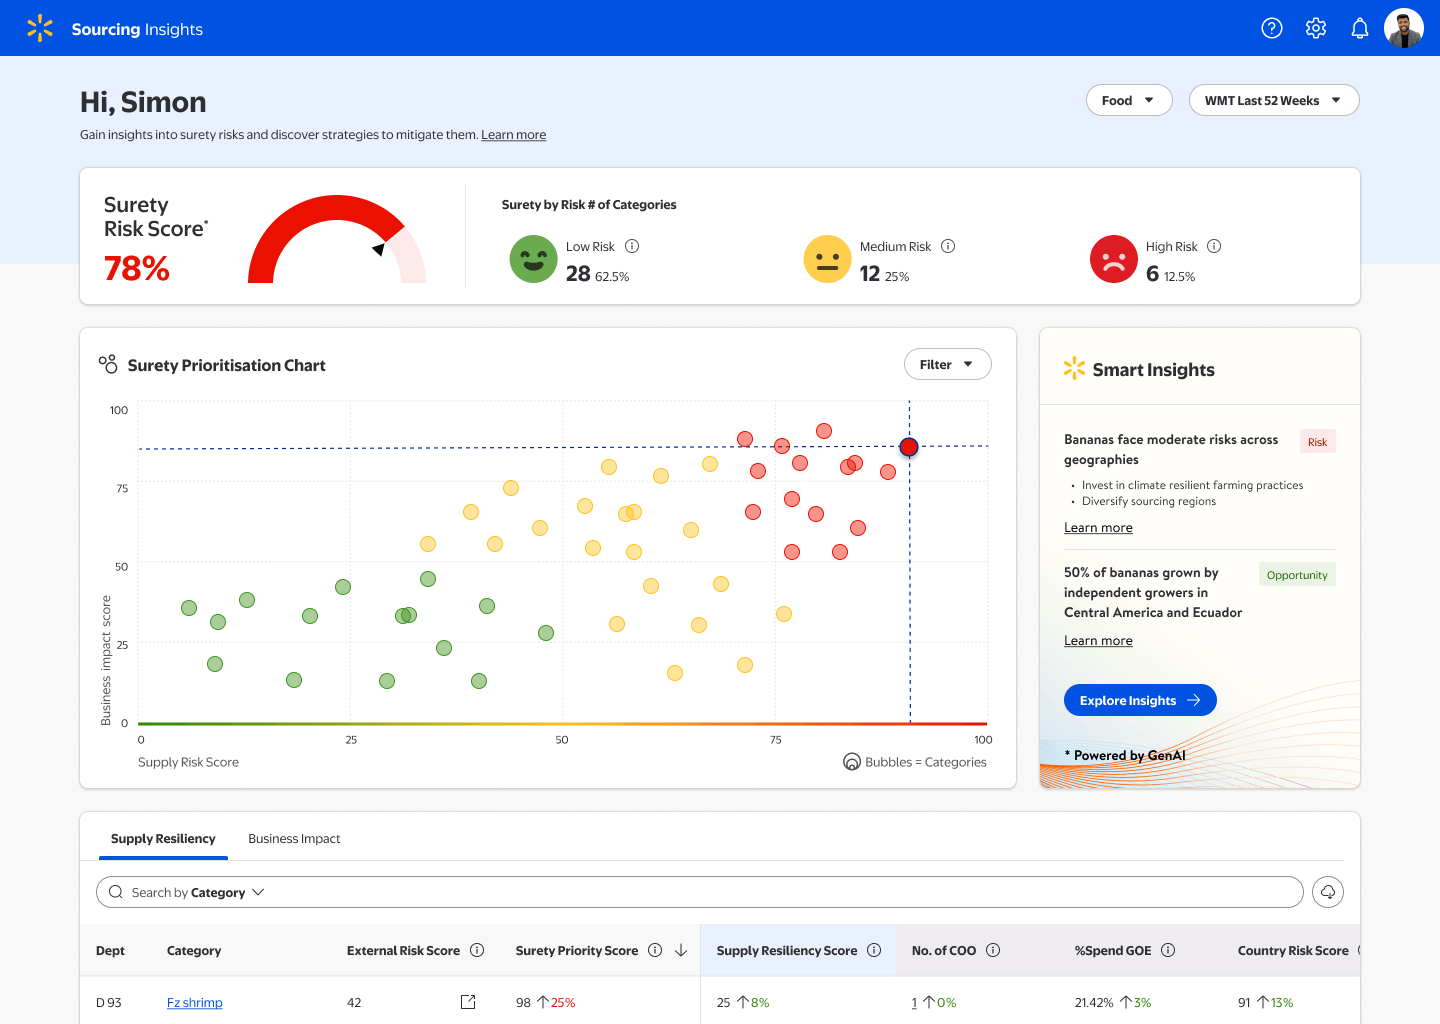Open the WMT Last 52 Weeks dropdown
This screenshot has height=1024, width=1440.
pos(1274,100)
